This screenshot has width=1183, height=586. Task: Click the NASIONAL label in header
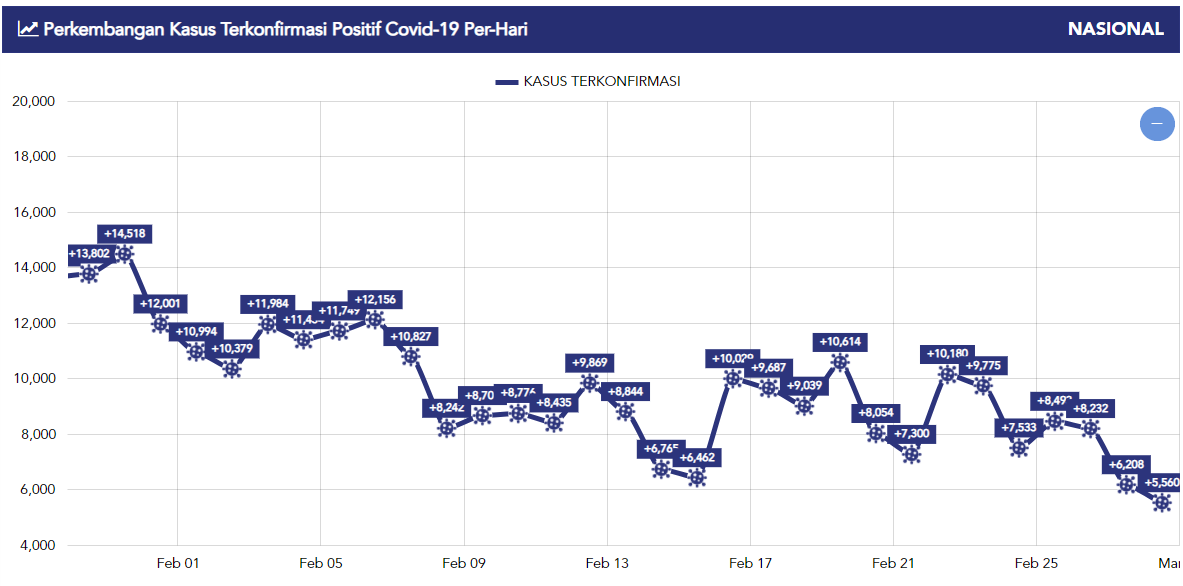(x=1115, y=29)
